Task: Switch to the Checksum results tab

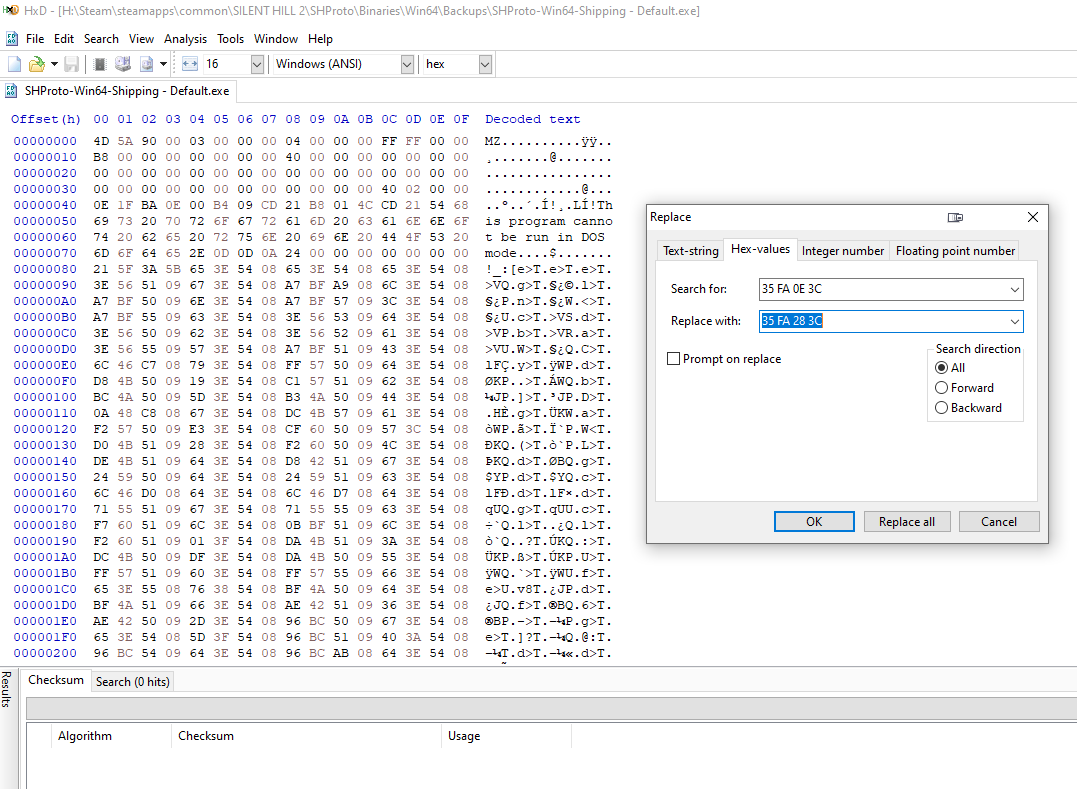Action: [x=56, y=680]
